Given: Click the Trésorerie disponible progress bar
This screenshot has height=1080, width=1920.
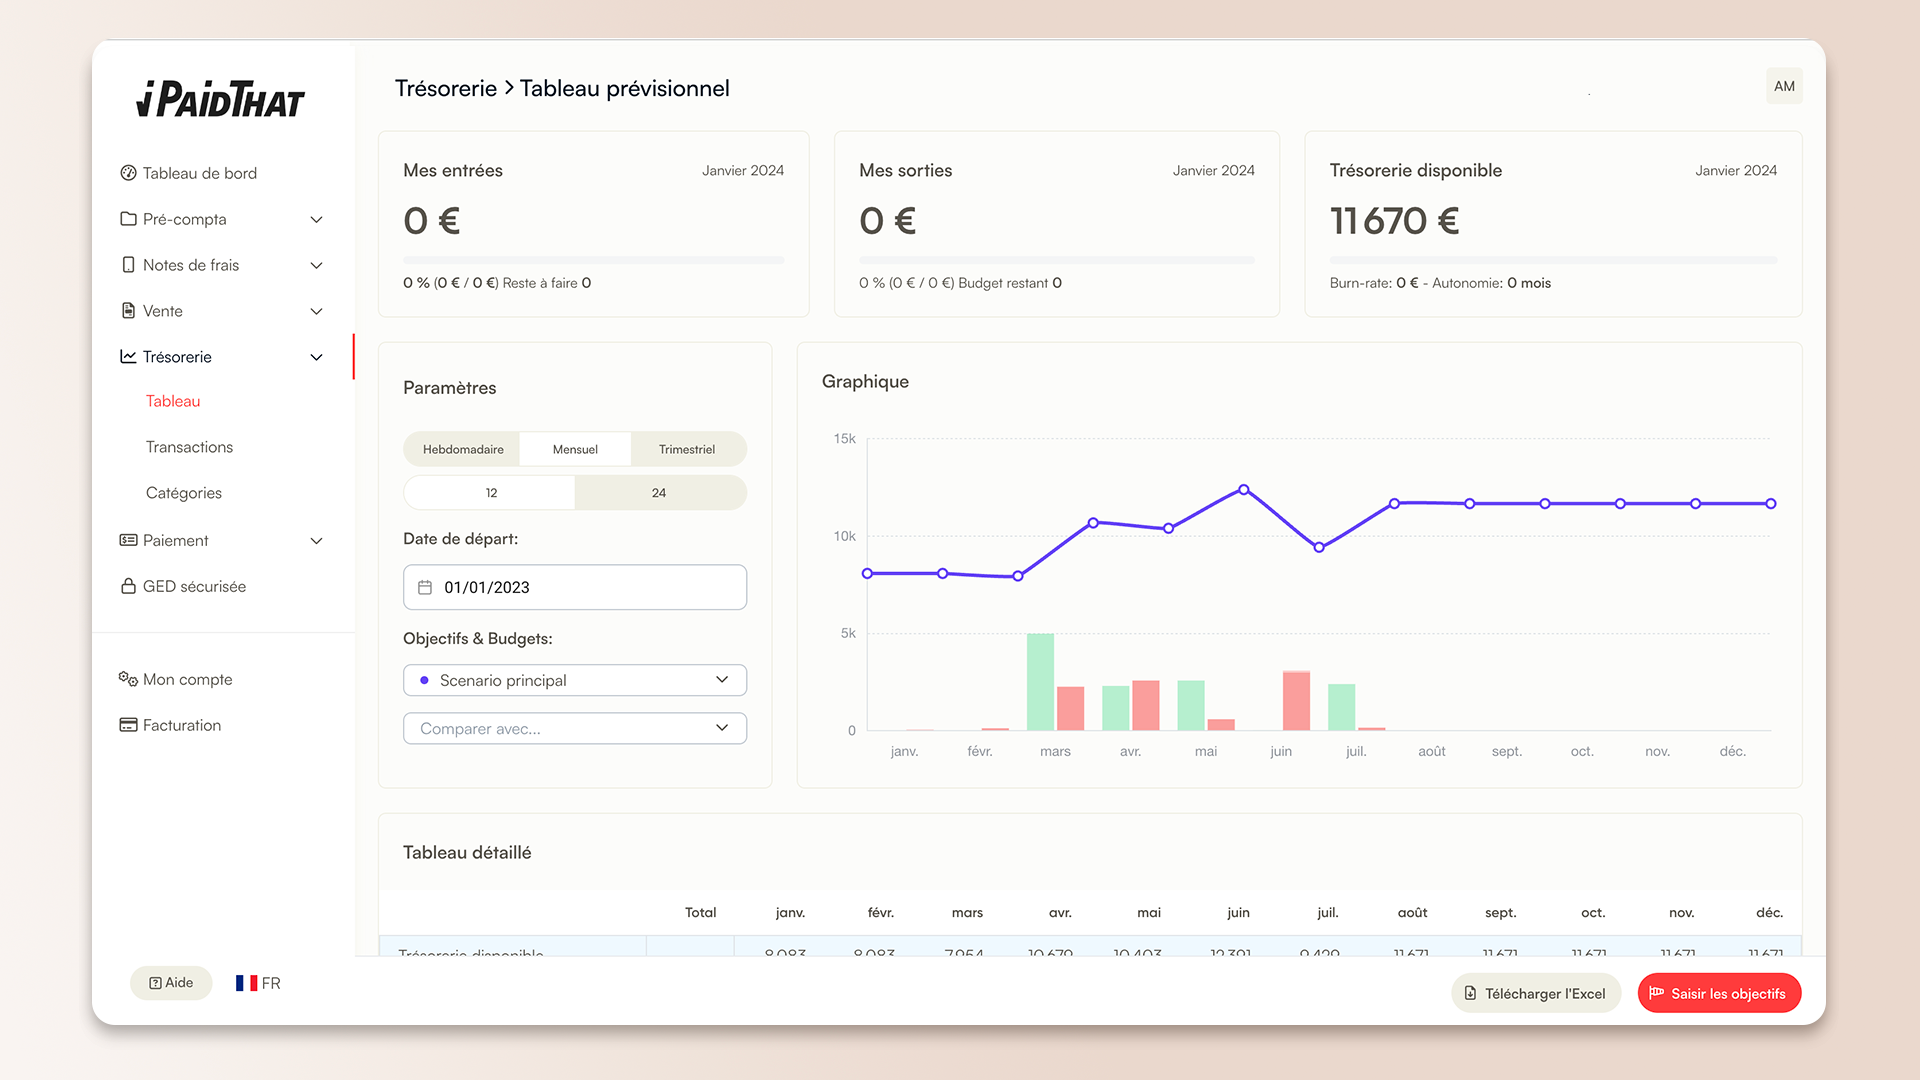Looking at the screenshot, I should [x=1553, y=260].
